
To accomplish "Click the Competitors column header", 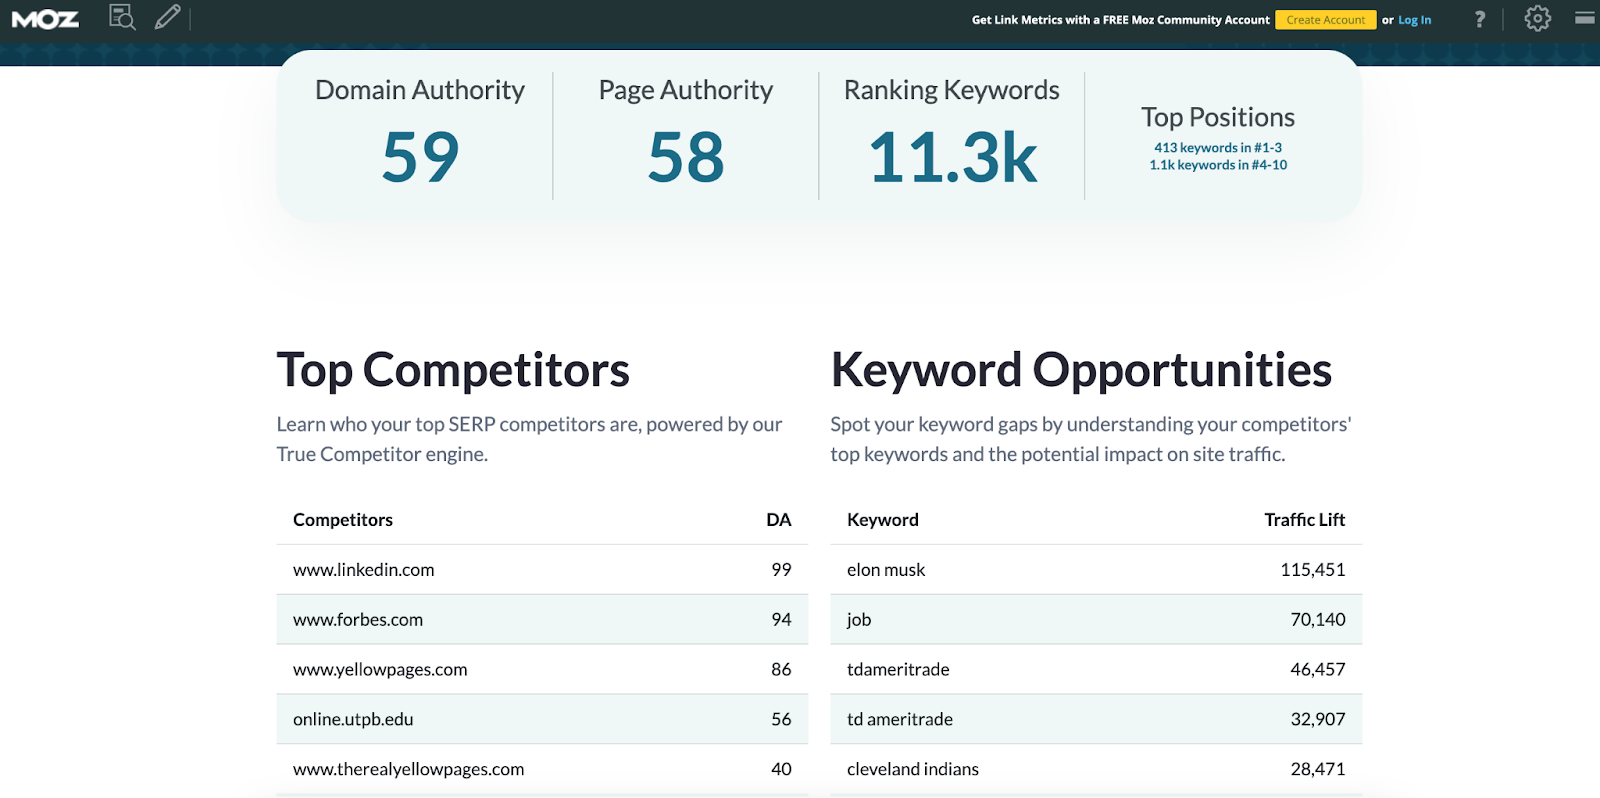I will pos(343,520).
